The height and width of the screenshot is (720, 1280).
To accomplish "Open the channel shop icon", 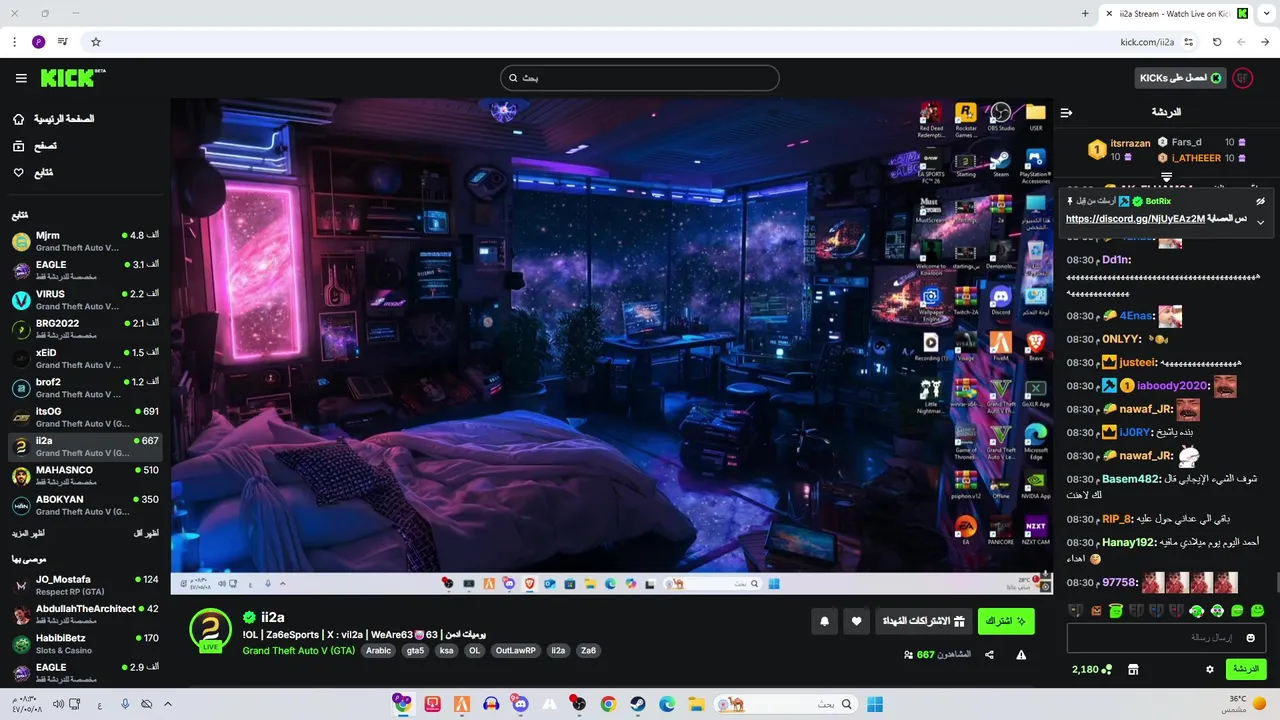I will 1133,669.
